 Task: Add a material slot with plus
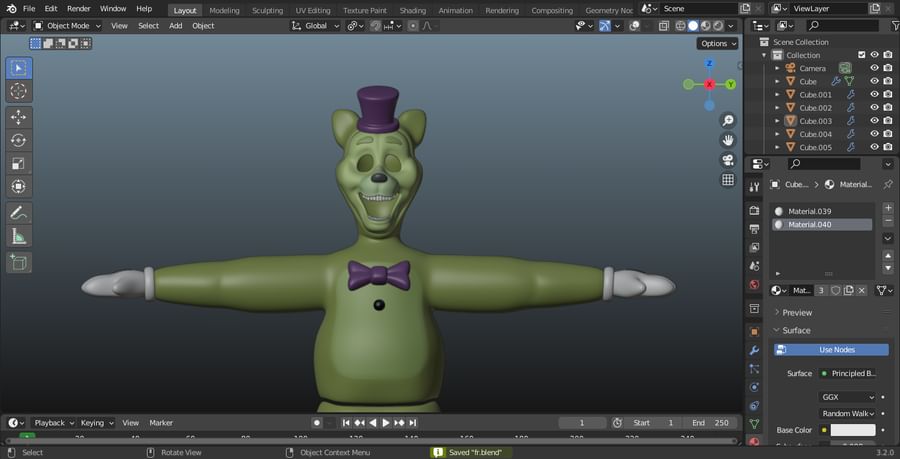[888, 208]
